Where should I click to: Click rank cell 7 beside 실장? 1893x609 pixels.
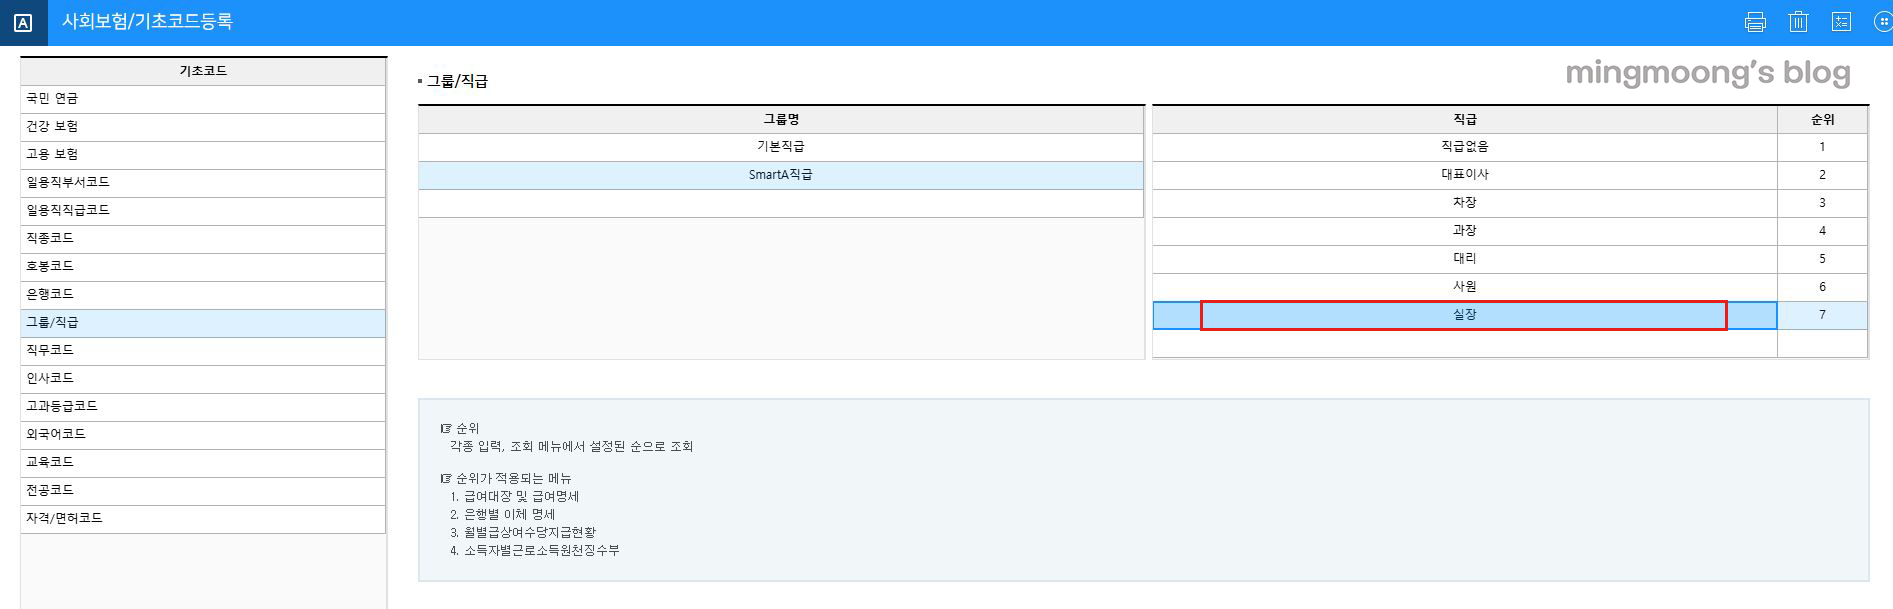pyautogui.click(x=1822, y=315)
